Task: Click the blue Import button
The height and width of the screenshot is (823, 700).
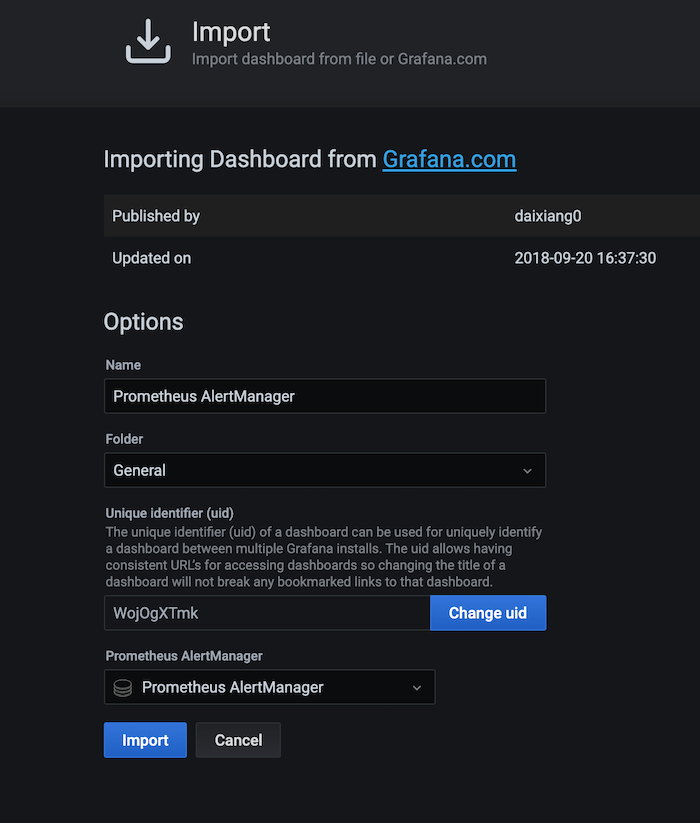Action: 145,740
